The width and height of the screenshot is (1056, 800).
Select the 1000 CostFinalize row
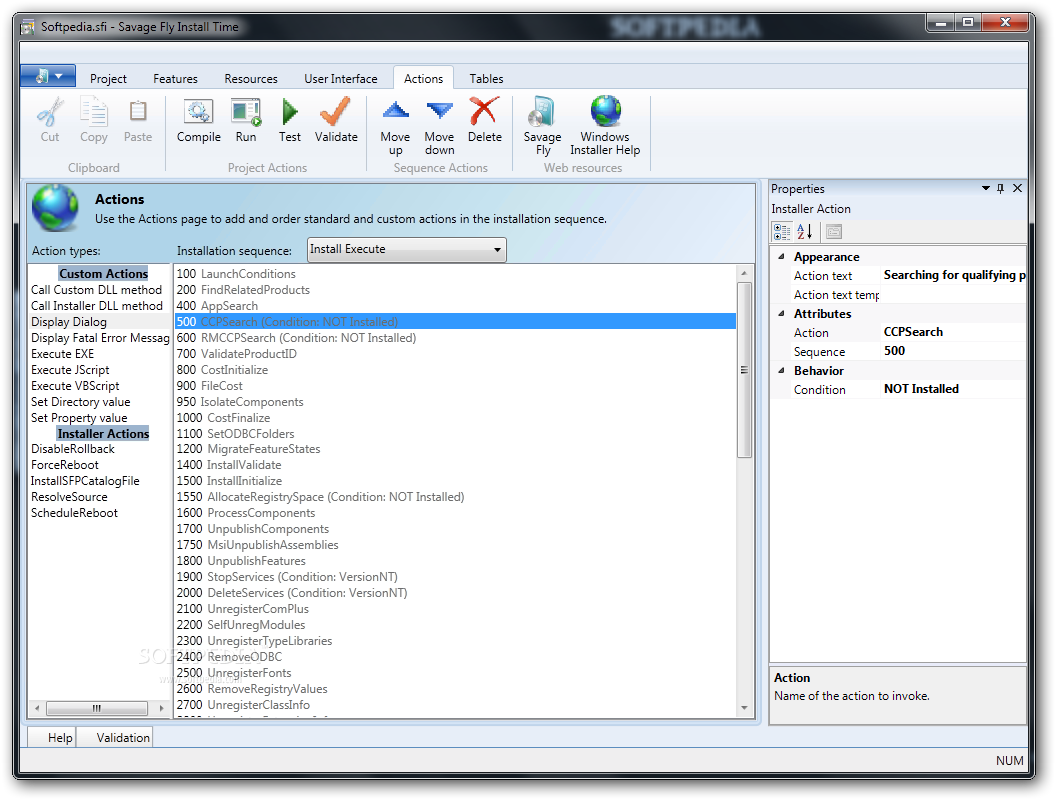coord(455,418)
